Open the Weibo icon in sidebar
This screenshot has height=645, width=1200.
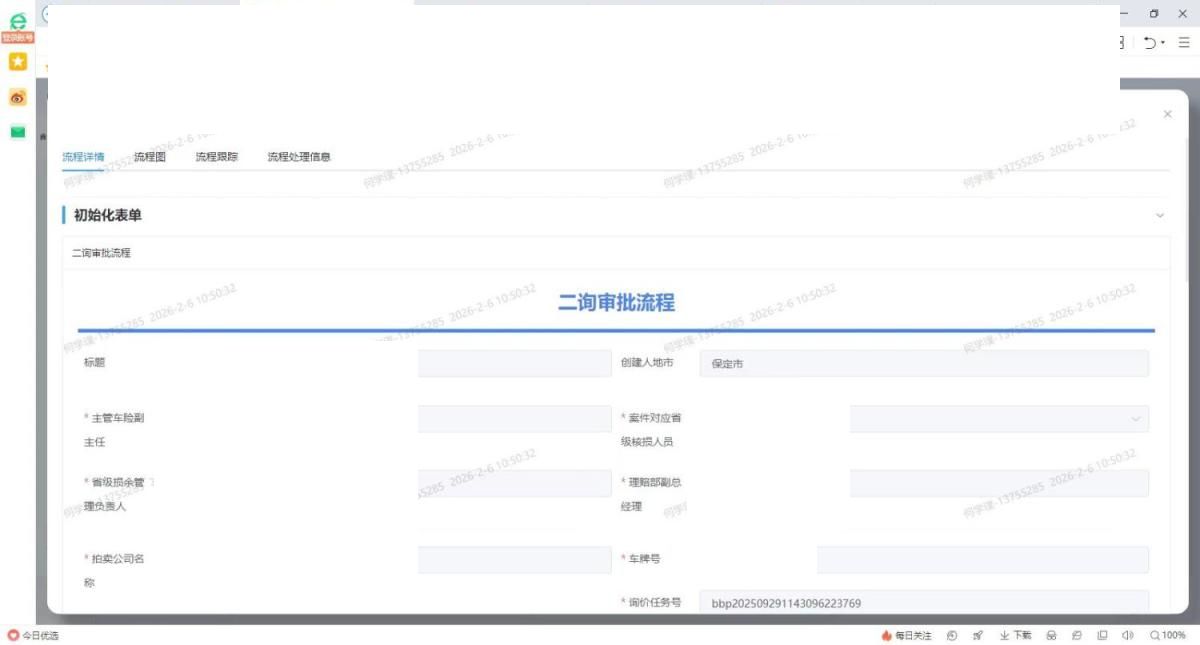point(17,97)
